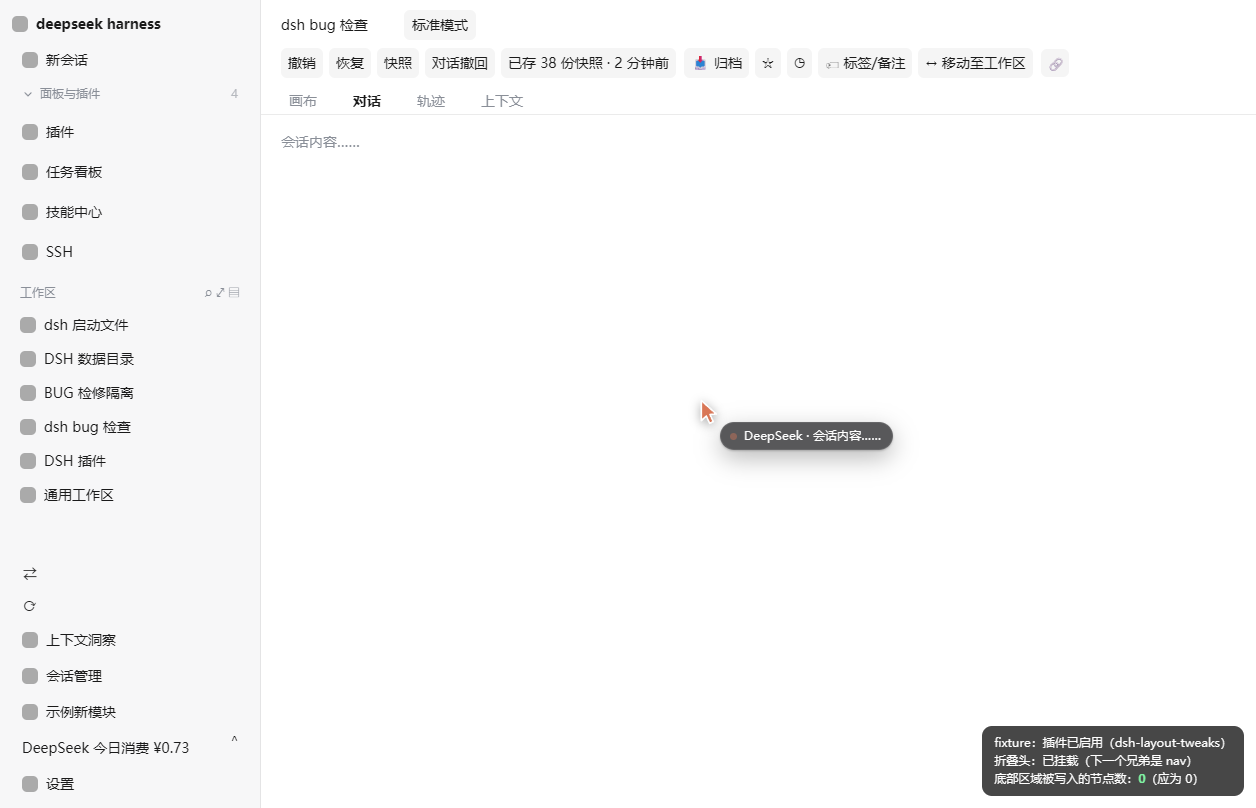Switch to the 对话 tab

pos(367,101)
